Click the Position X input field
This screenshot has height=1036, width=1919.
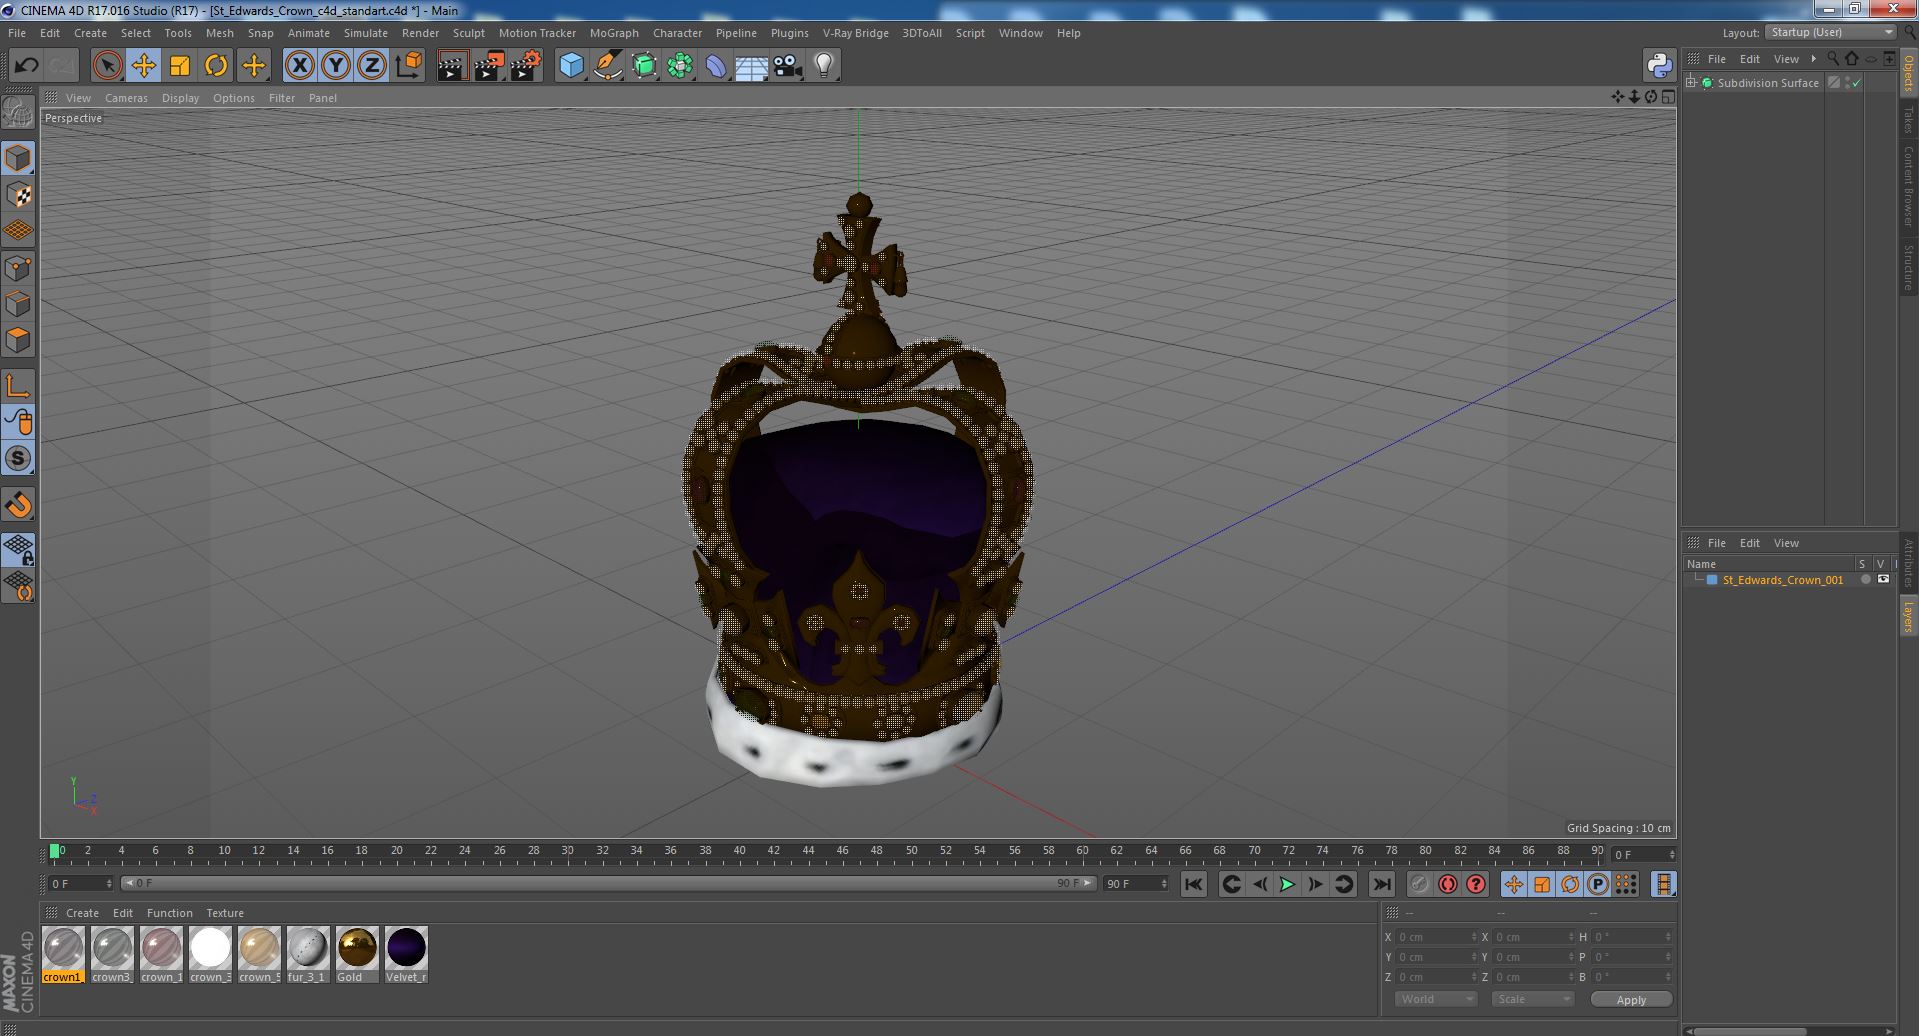pyautogui.click(x=1436, y=937)
